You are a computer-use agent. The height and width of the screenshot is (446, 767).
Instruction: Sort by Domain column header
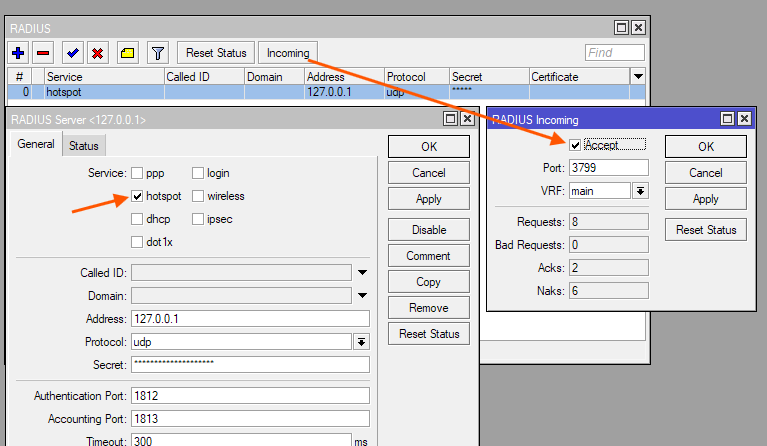(274, 77)
